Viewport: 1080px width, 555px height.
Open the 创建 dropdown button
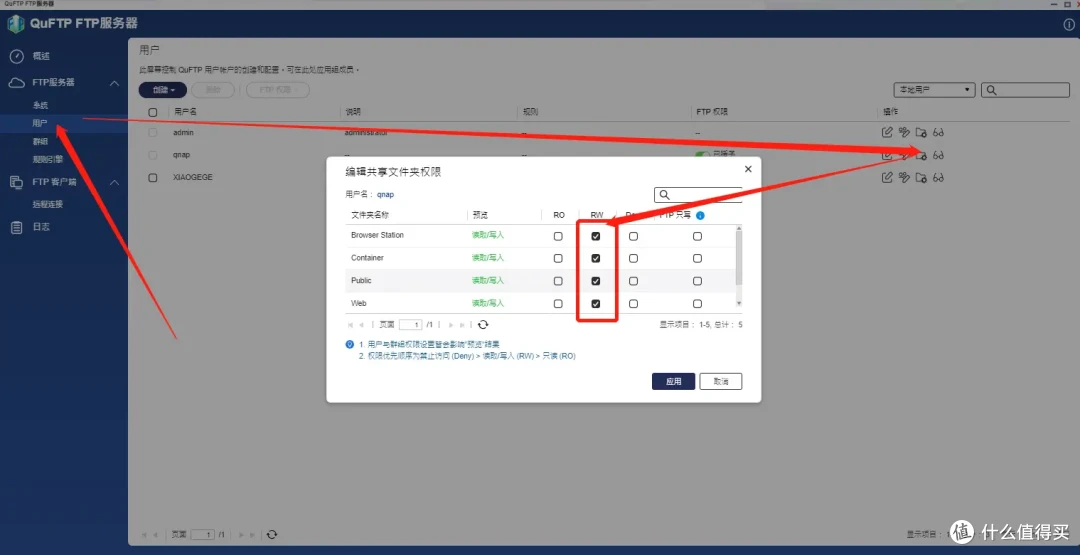(163, 90)
